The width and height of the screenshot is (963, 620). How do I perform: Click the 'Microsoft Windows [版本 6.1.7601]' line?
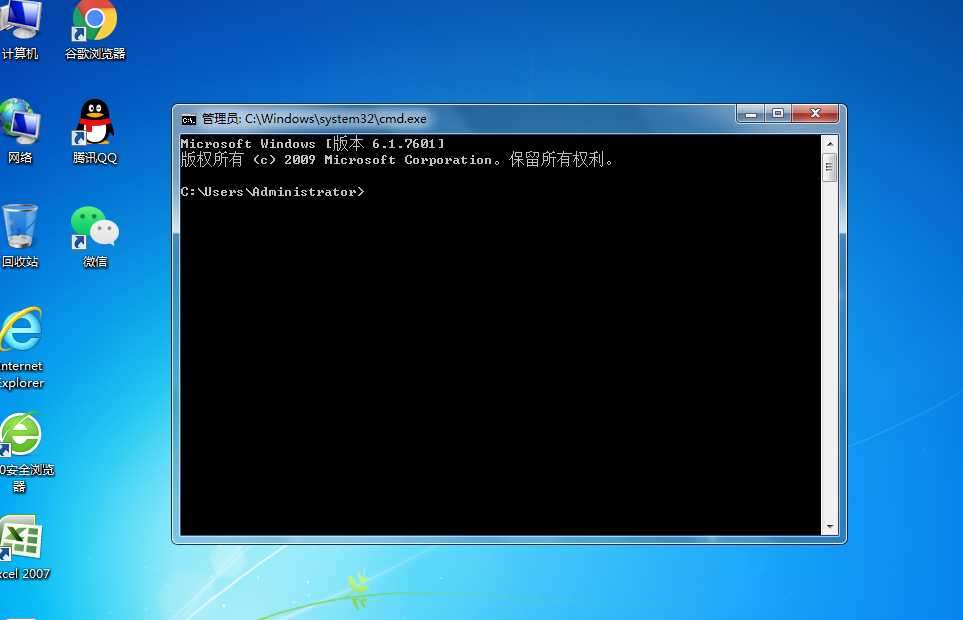(x=313, y=144)
